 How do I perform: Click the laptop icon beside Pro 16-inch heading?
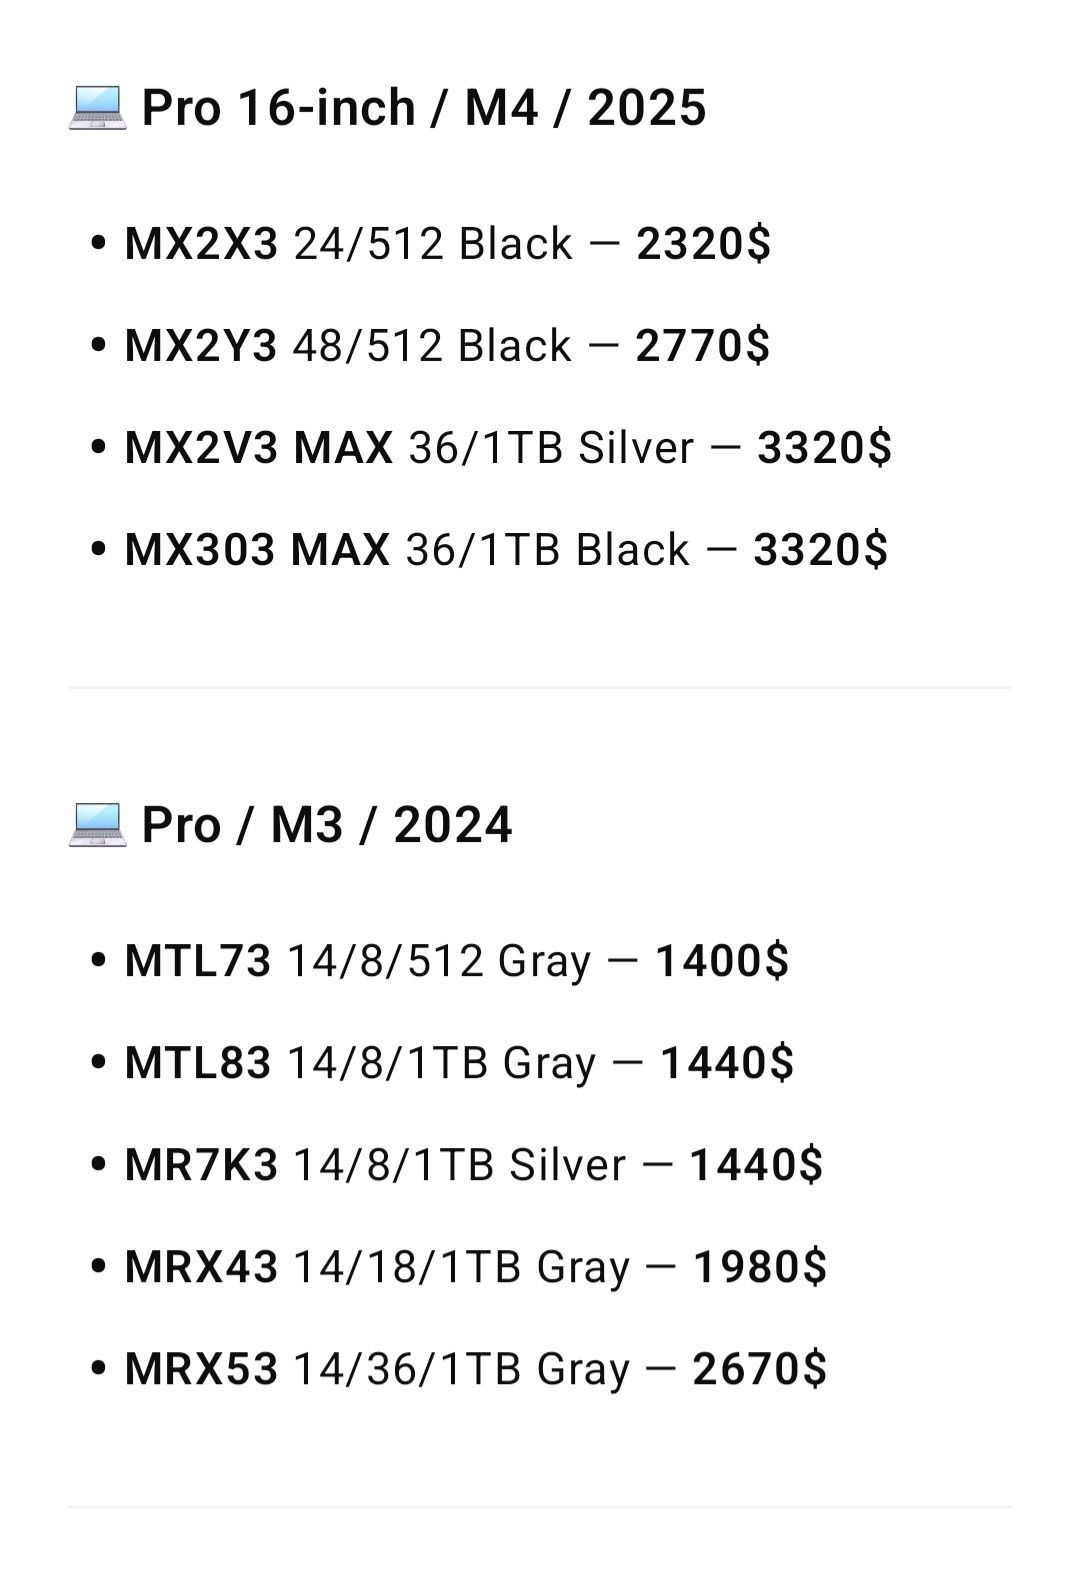pyautogui.click(x=97, y=107)
